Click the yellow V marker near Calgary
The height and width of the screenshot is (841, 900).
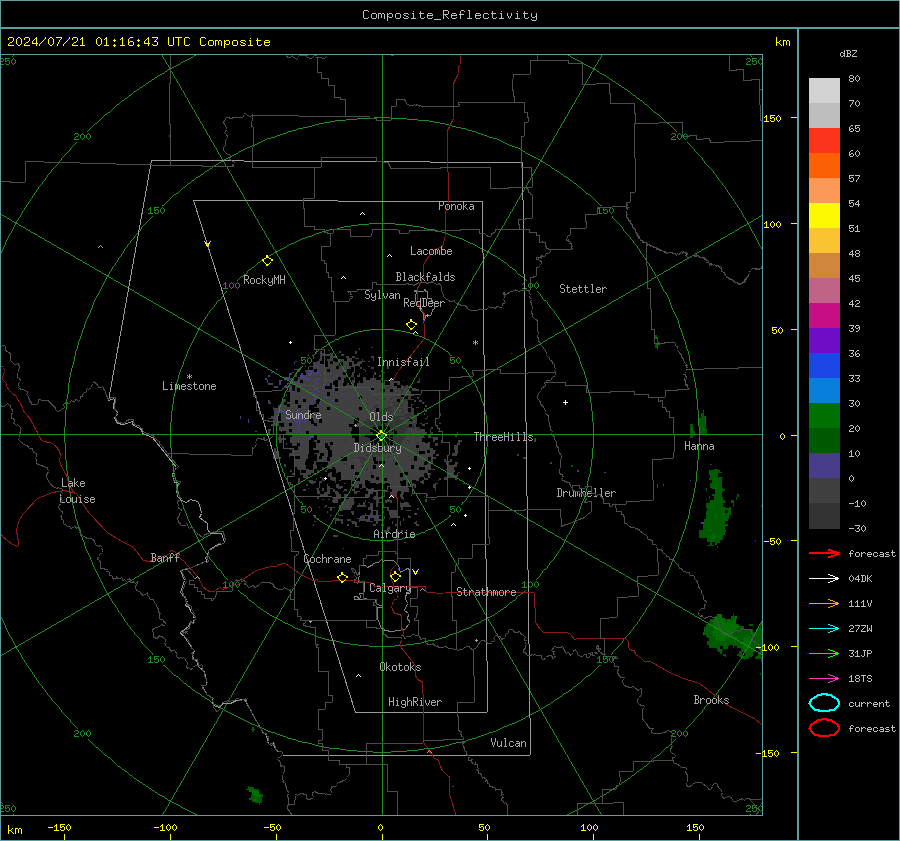tap(416, 572)
